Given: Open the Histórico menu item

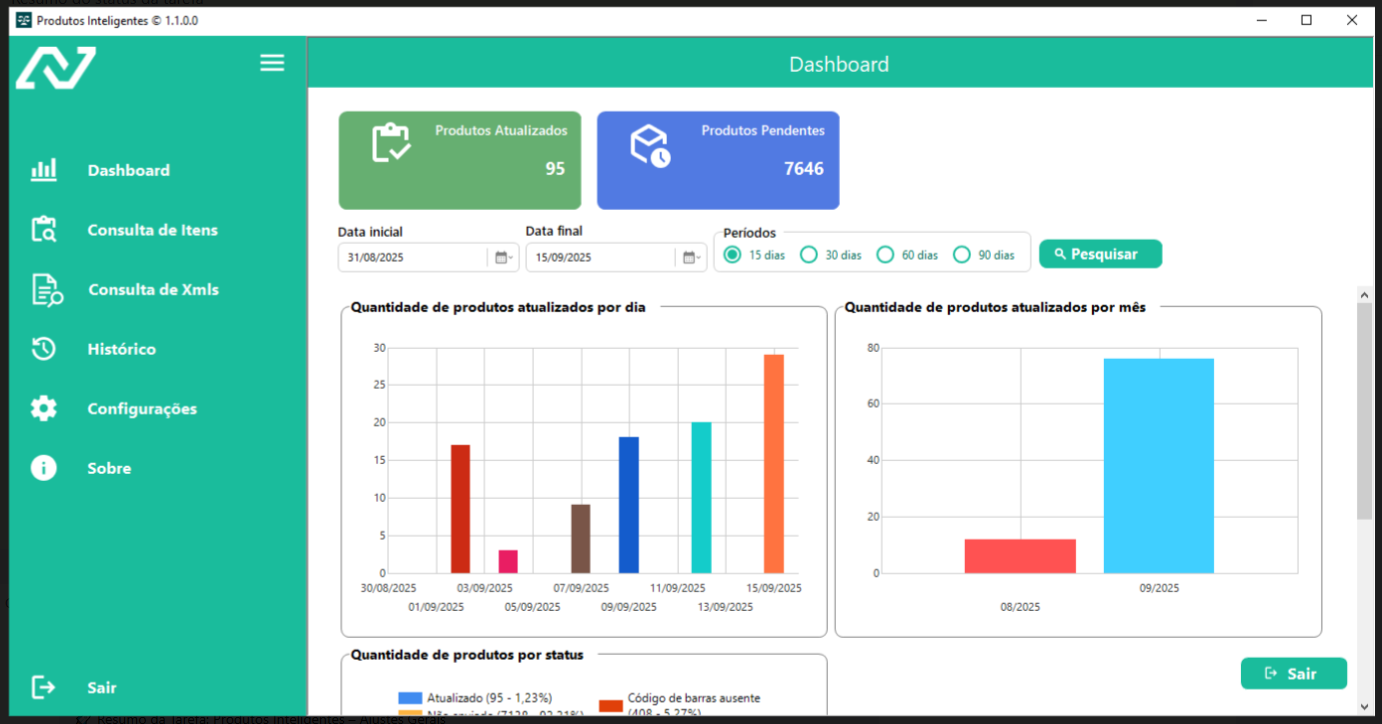Looking at the screenshot, I should click(121, 349).
